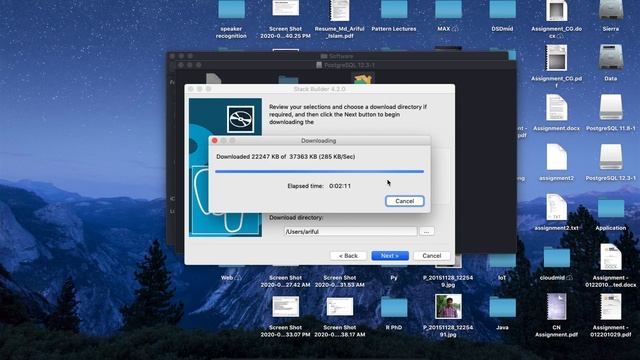This screenshot has height=360, width=640.
Task: Open the IoT folder
Action: click(502, 261)
